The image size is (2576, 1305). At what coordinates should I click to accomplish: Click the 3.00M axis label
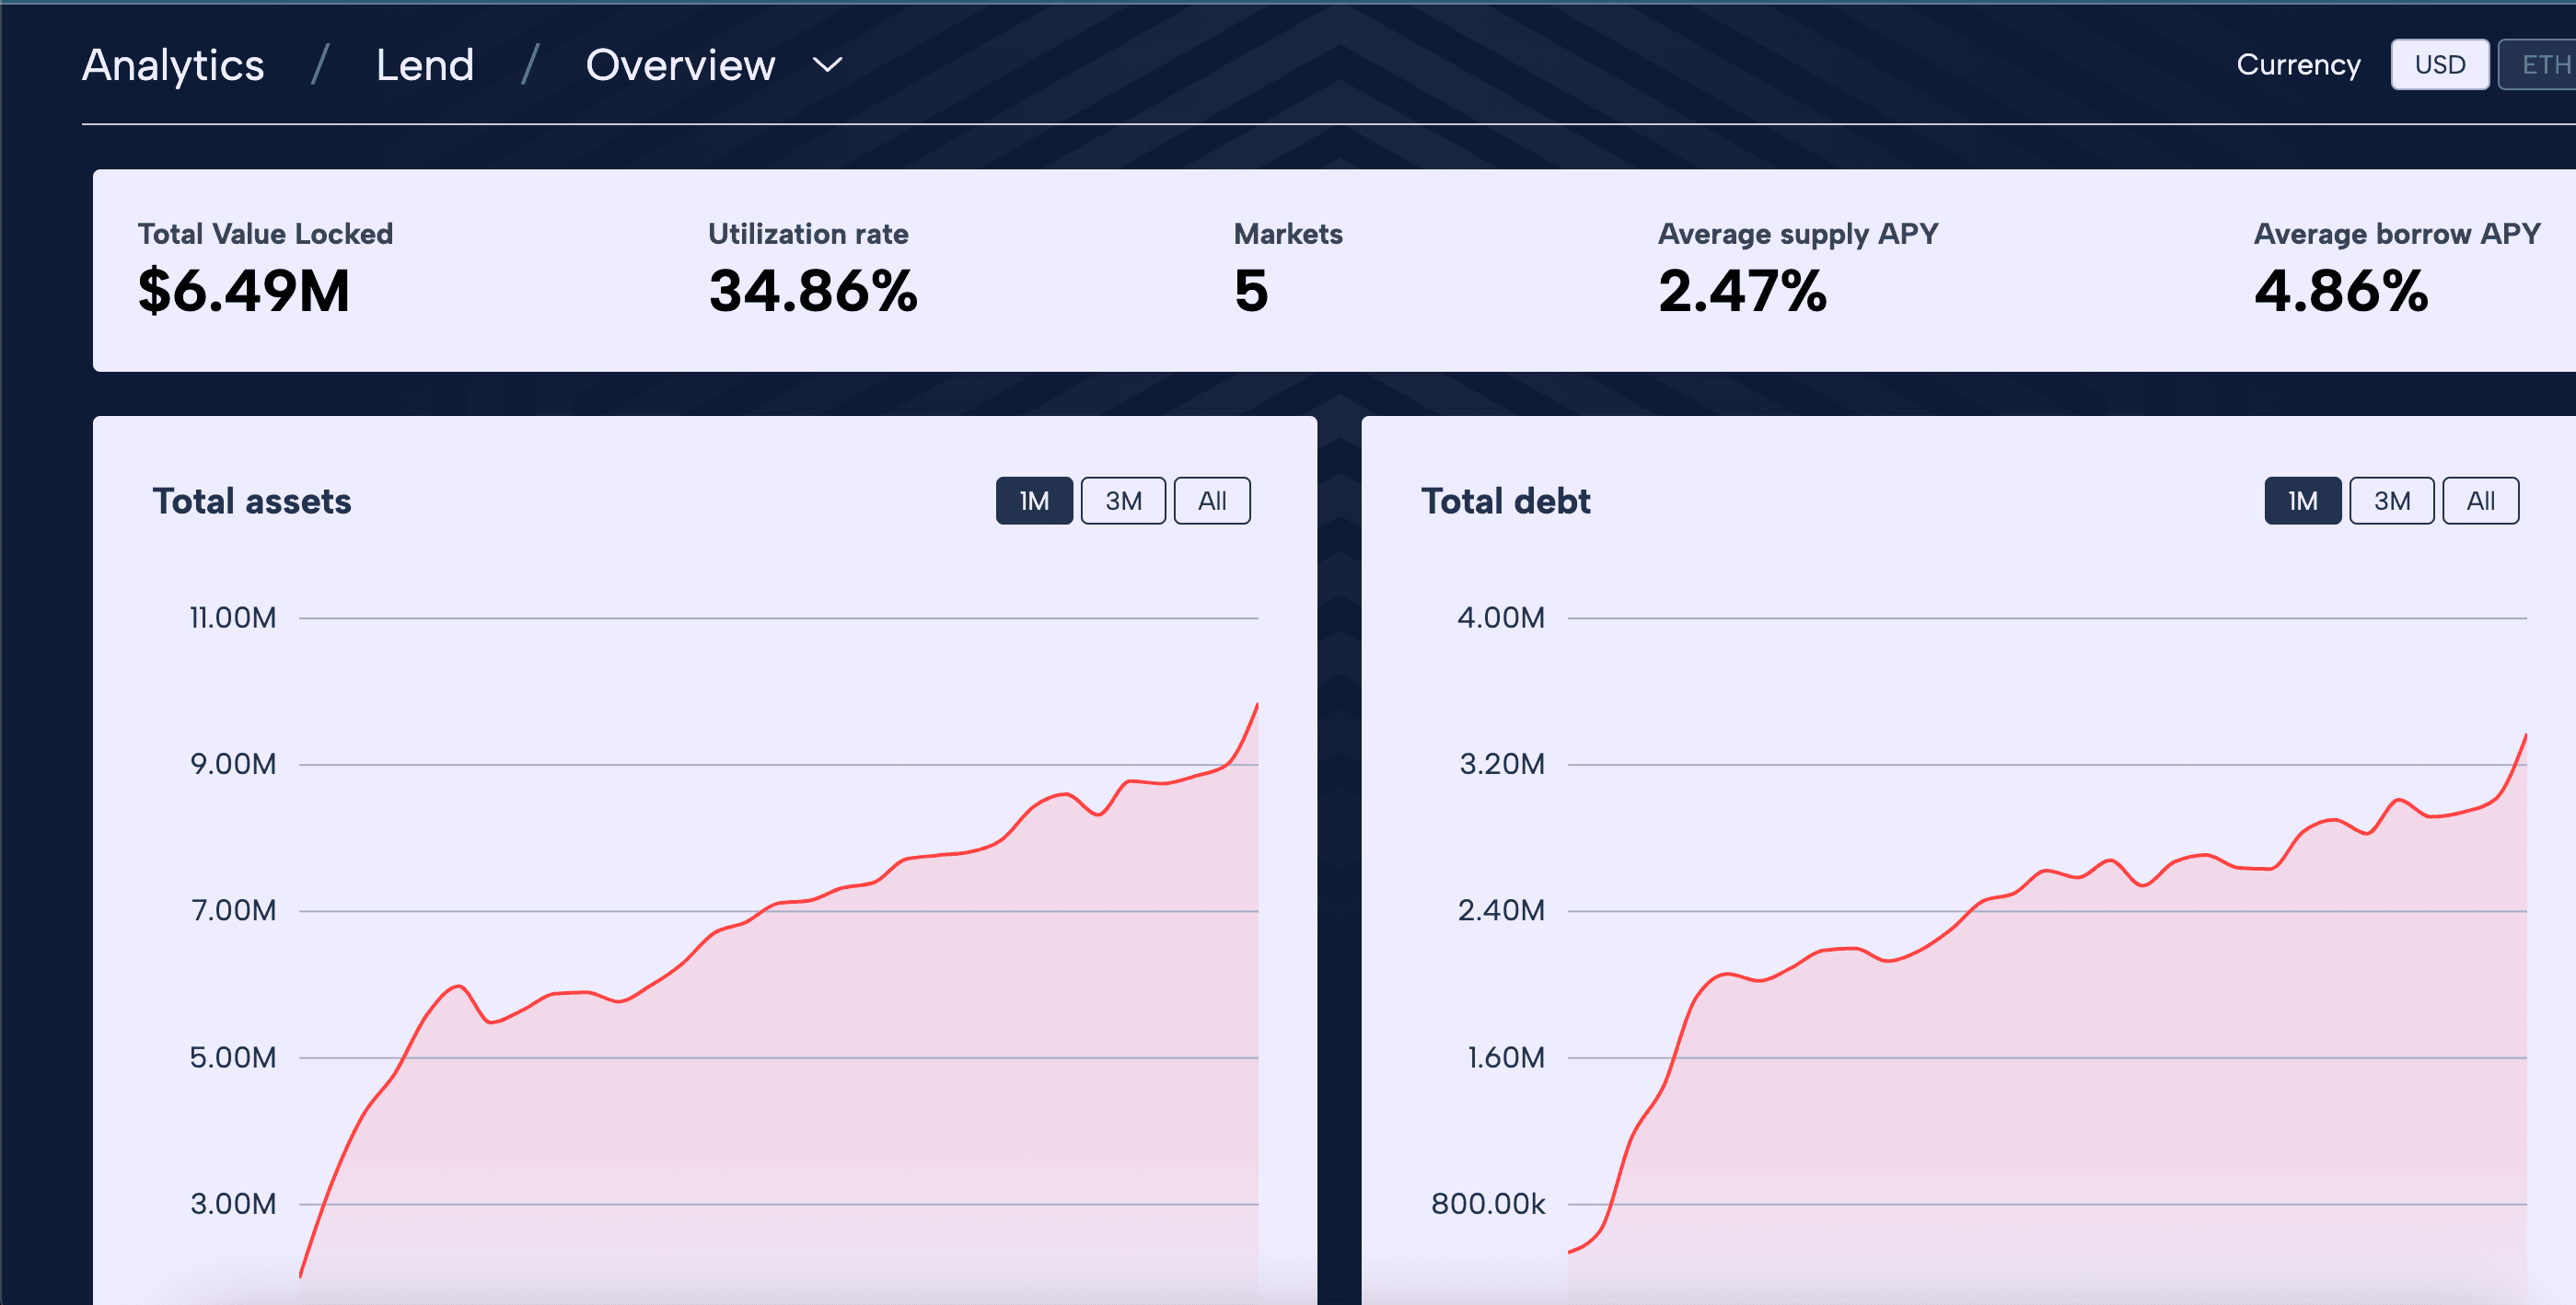pos(233,1204)
